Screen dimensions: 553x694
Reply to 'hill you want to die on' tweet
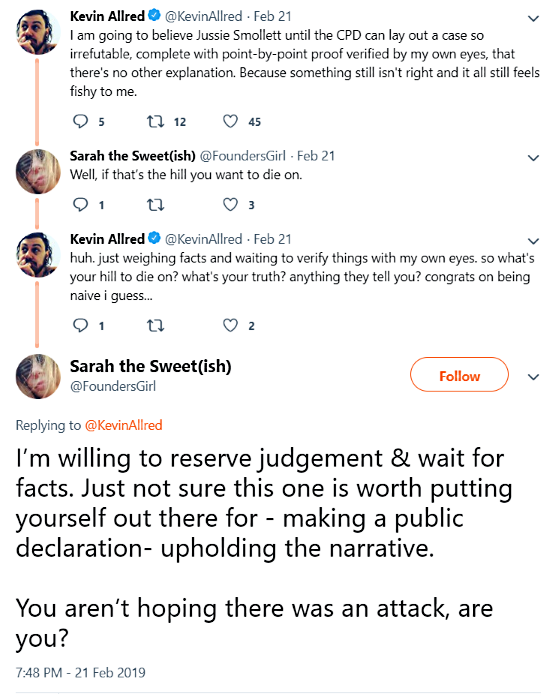click(x=81, y=204)
